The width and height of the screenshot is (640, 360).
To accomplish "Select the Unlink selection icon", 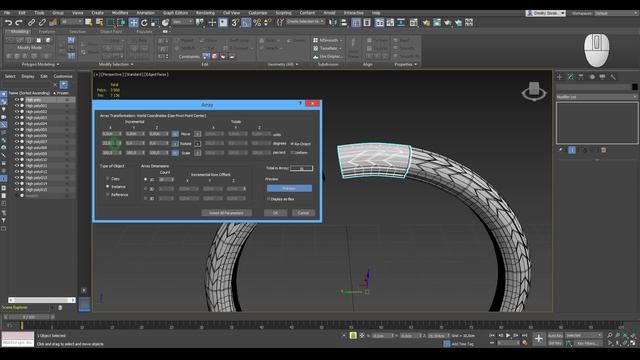I will point(42,23).
